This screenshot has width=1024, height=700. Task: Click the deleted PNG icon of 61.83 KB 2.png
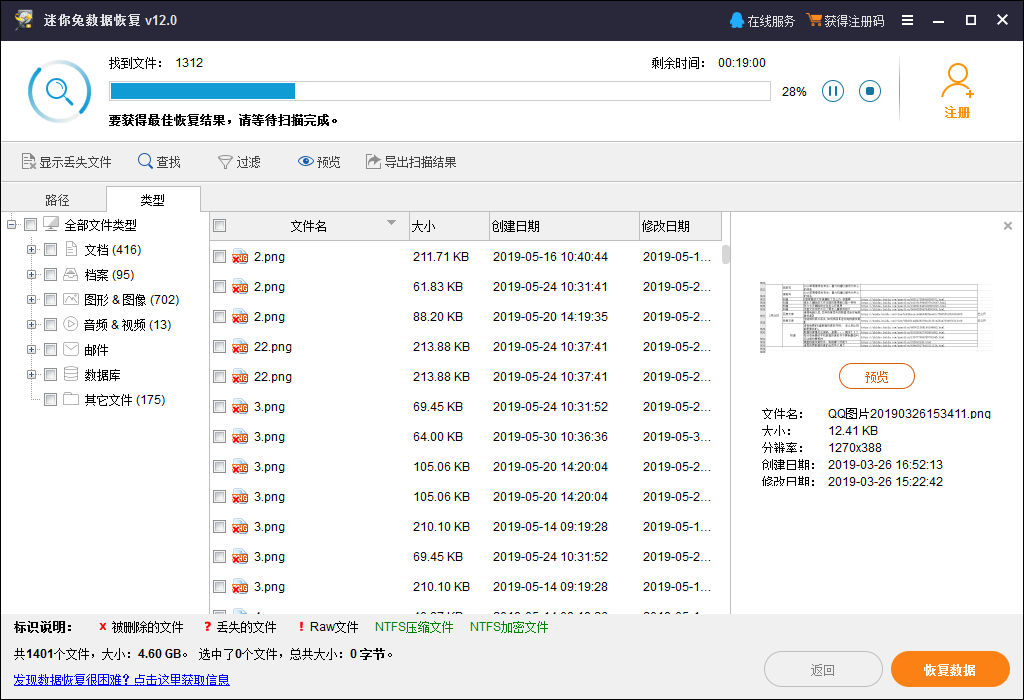coord(240,286)
